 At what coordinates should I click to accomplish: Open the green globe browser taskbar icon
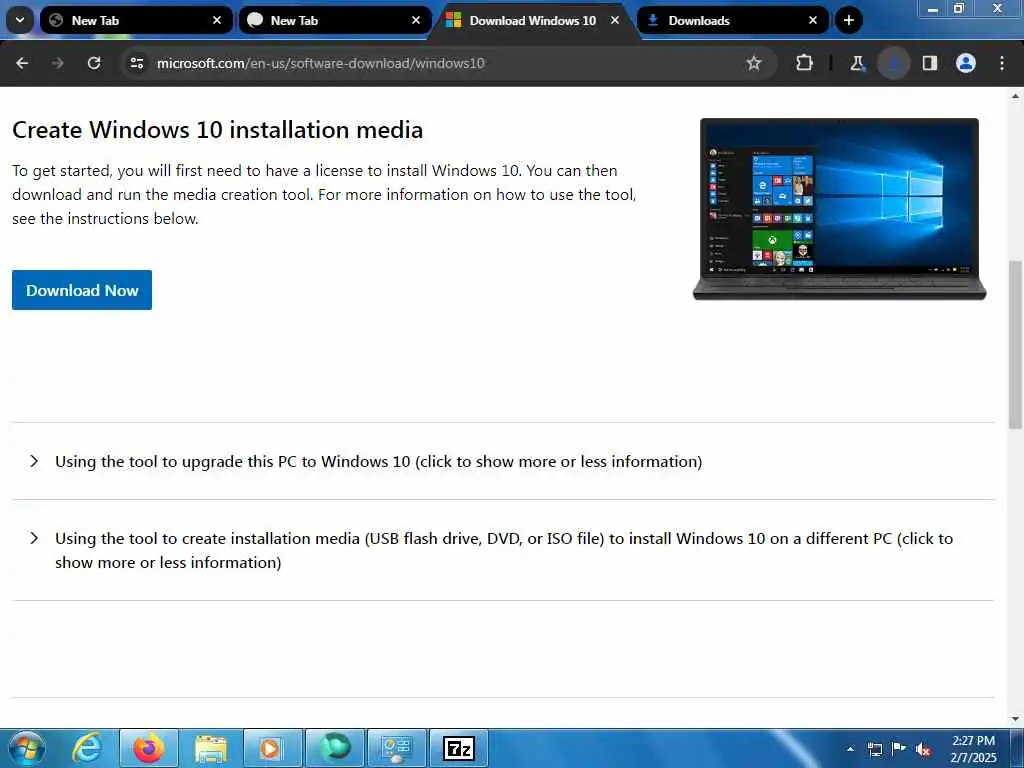point(334,748)
